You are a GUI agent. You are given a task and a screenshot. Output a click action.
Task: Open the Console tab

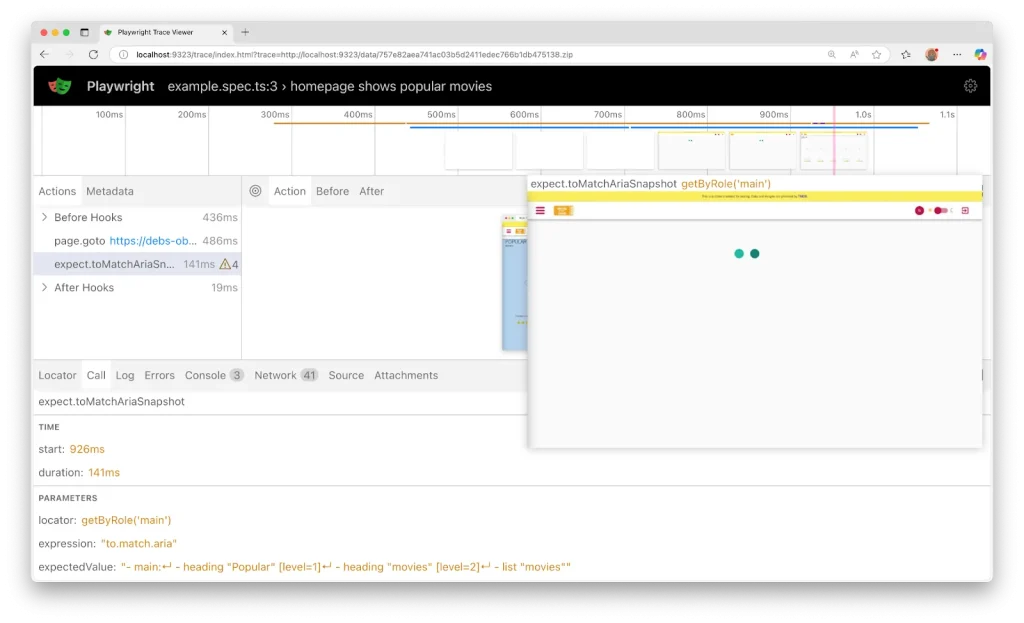pos(205,375)
